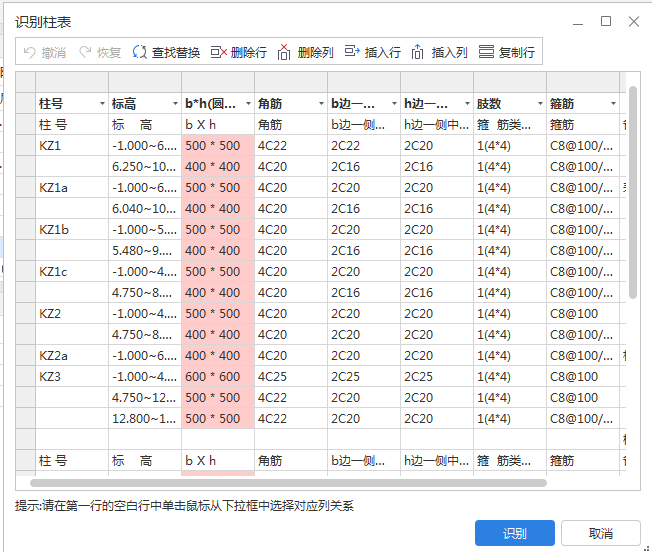
Task: Open the b*h(圆... column mapping dropdown
Action: coord(248,103)
